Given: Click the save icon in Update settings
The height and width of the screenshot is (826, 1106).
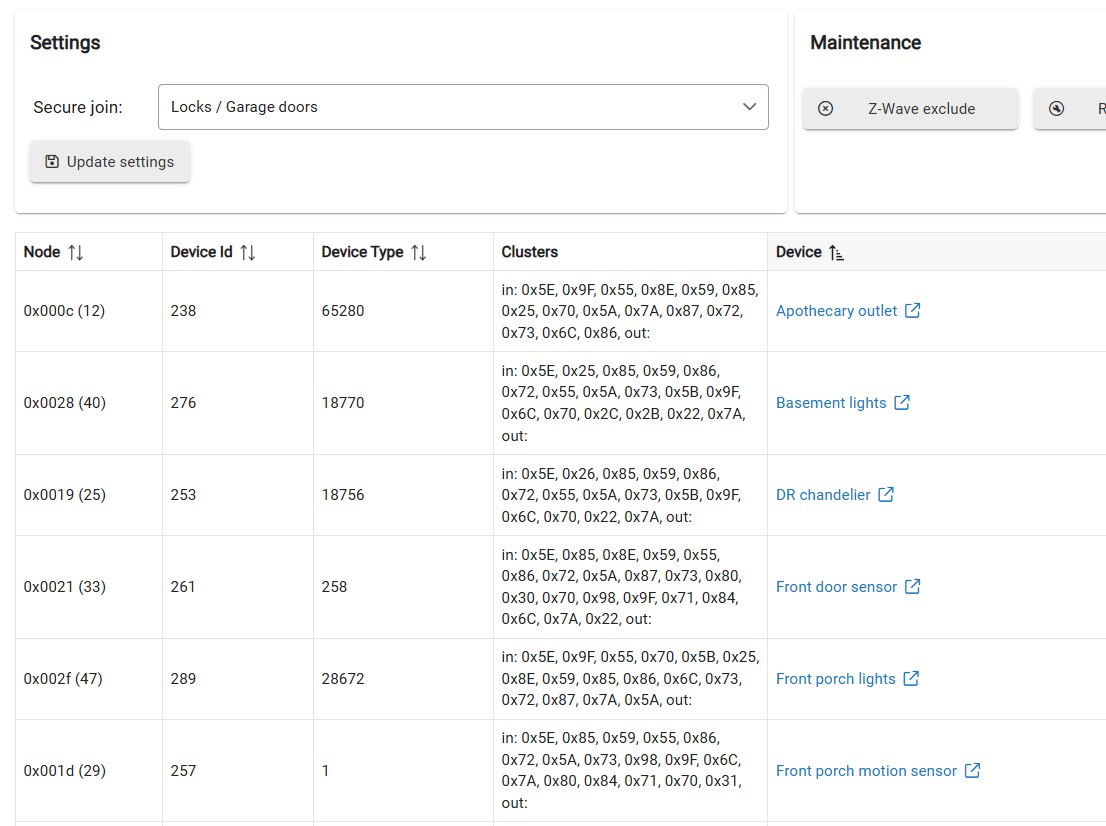Looking at the screenshot, I should coord(51,162).
